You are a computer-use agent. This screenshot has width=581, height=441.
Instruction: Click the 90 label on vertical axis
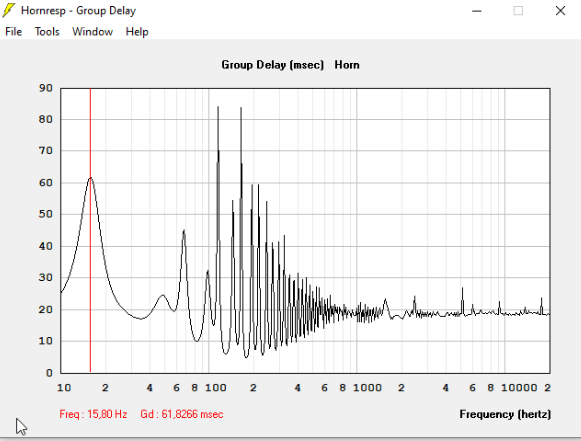pyautogui.click(x=46, y=88)
